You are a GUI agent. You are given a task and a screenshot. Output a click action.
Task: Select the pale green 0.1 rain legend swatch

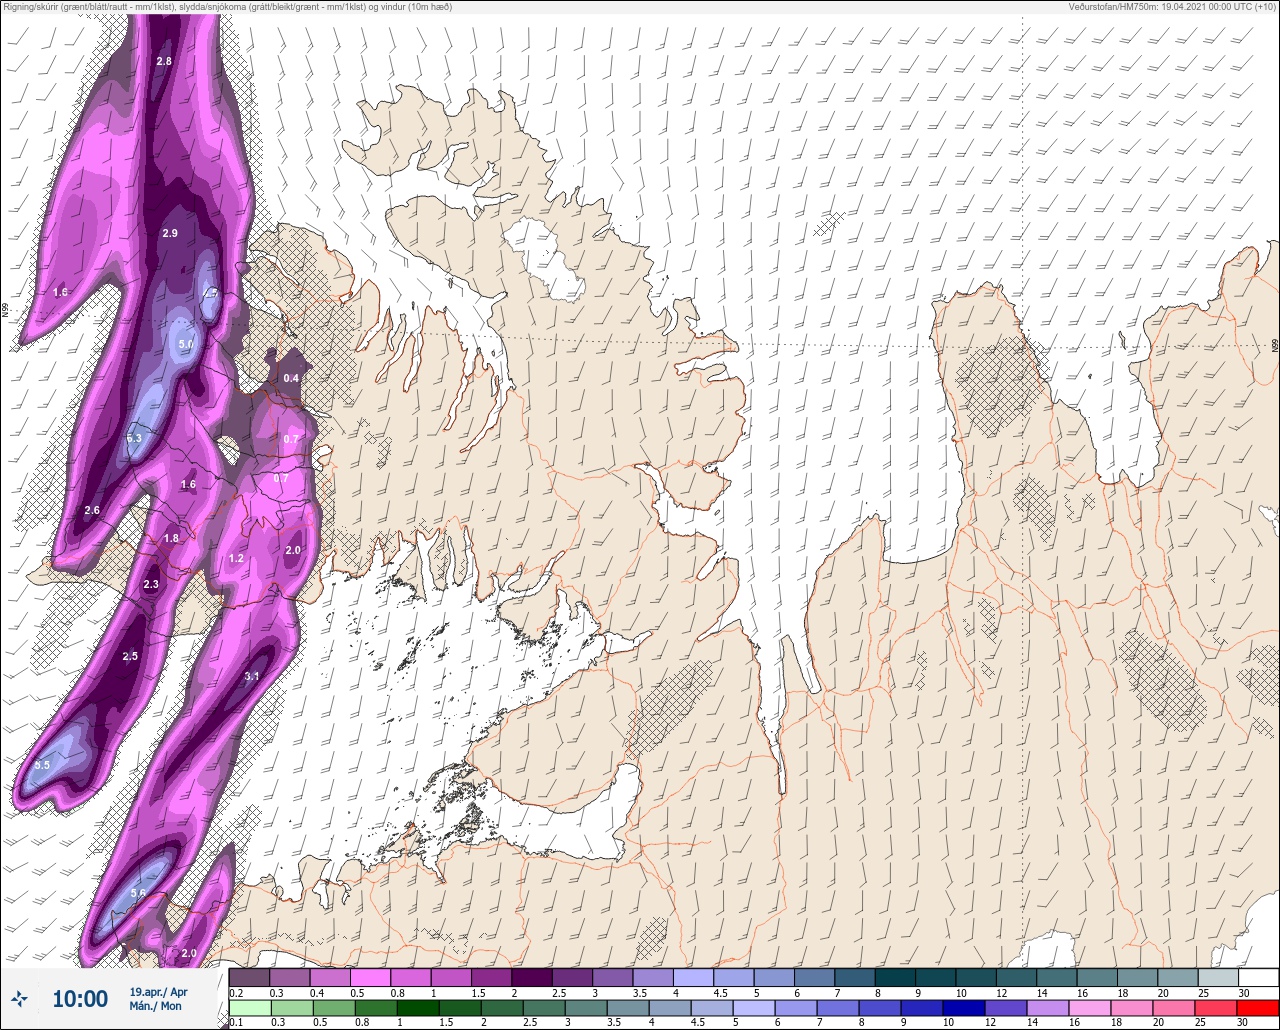(249, 1007)
